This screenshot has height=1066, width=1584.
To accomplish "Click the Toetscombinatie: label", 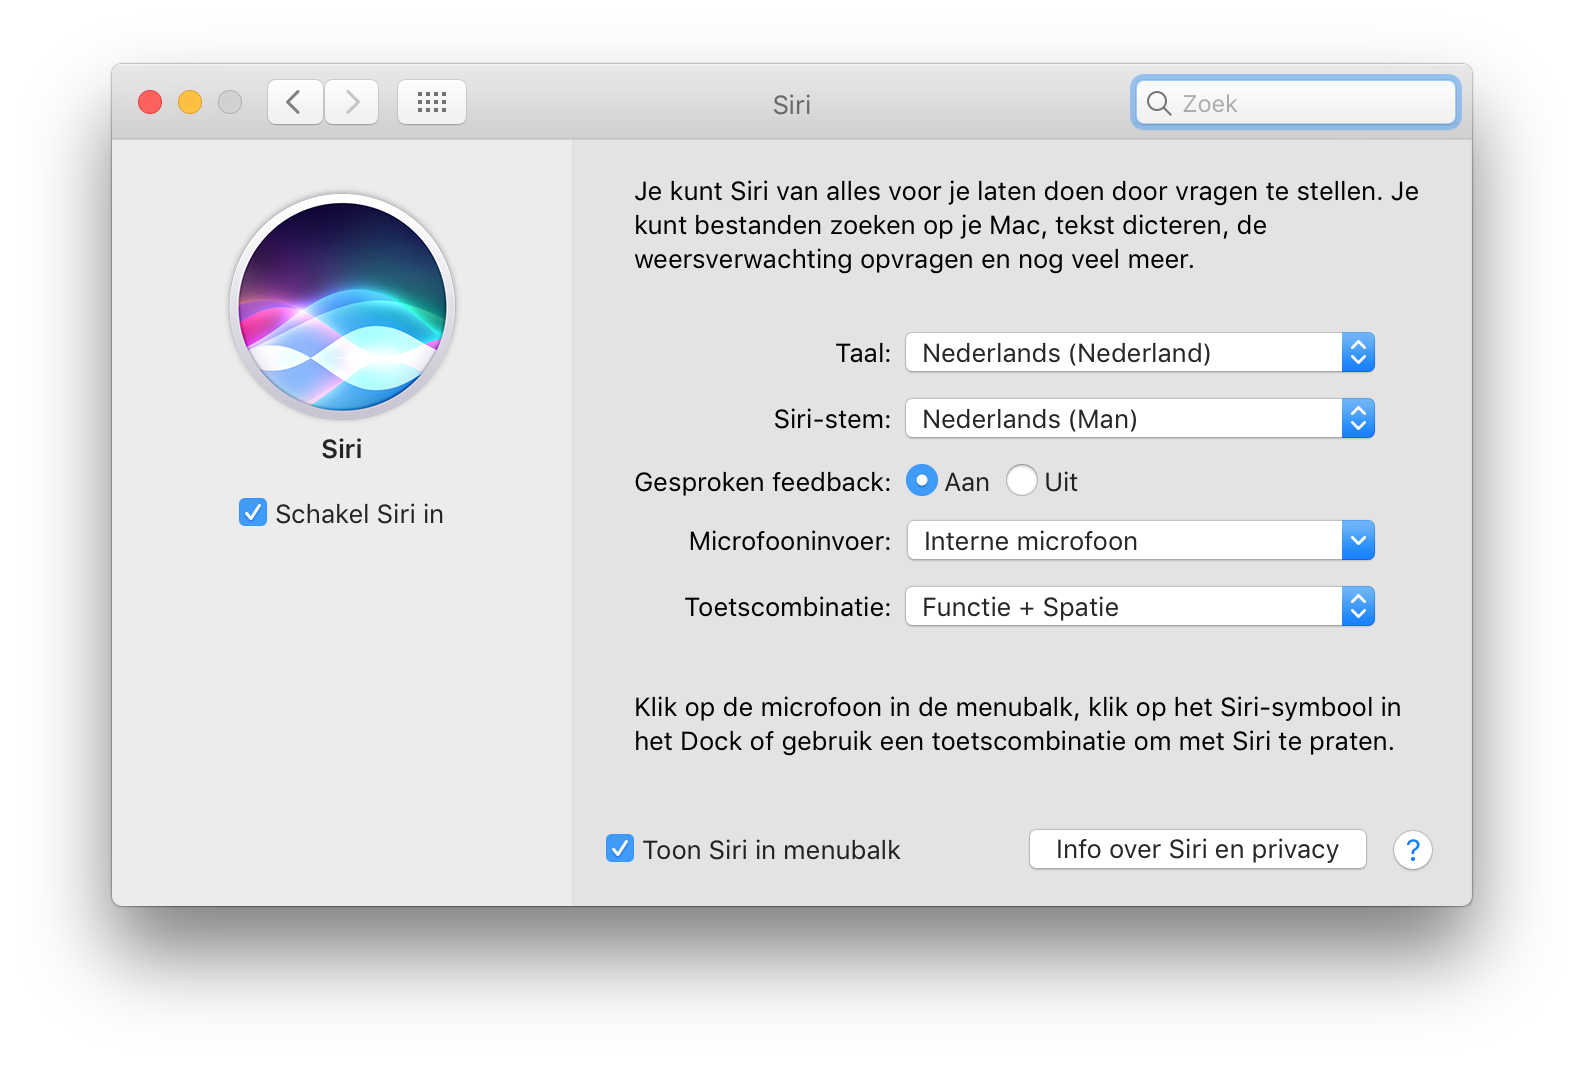I will tap(788, 607).
